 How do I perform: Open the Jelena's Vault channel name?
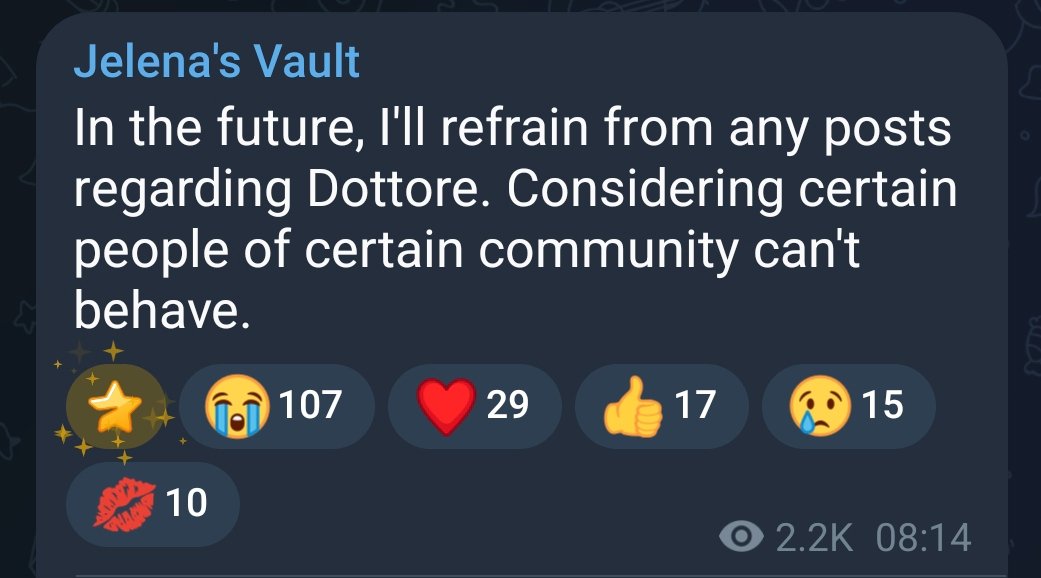(216, 61)
